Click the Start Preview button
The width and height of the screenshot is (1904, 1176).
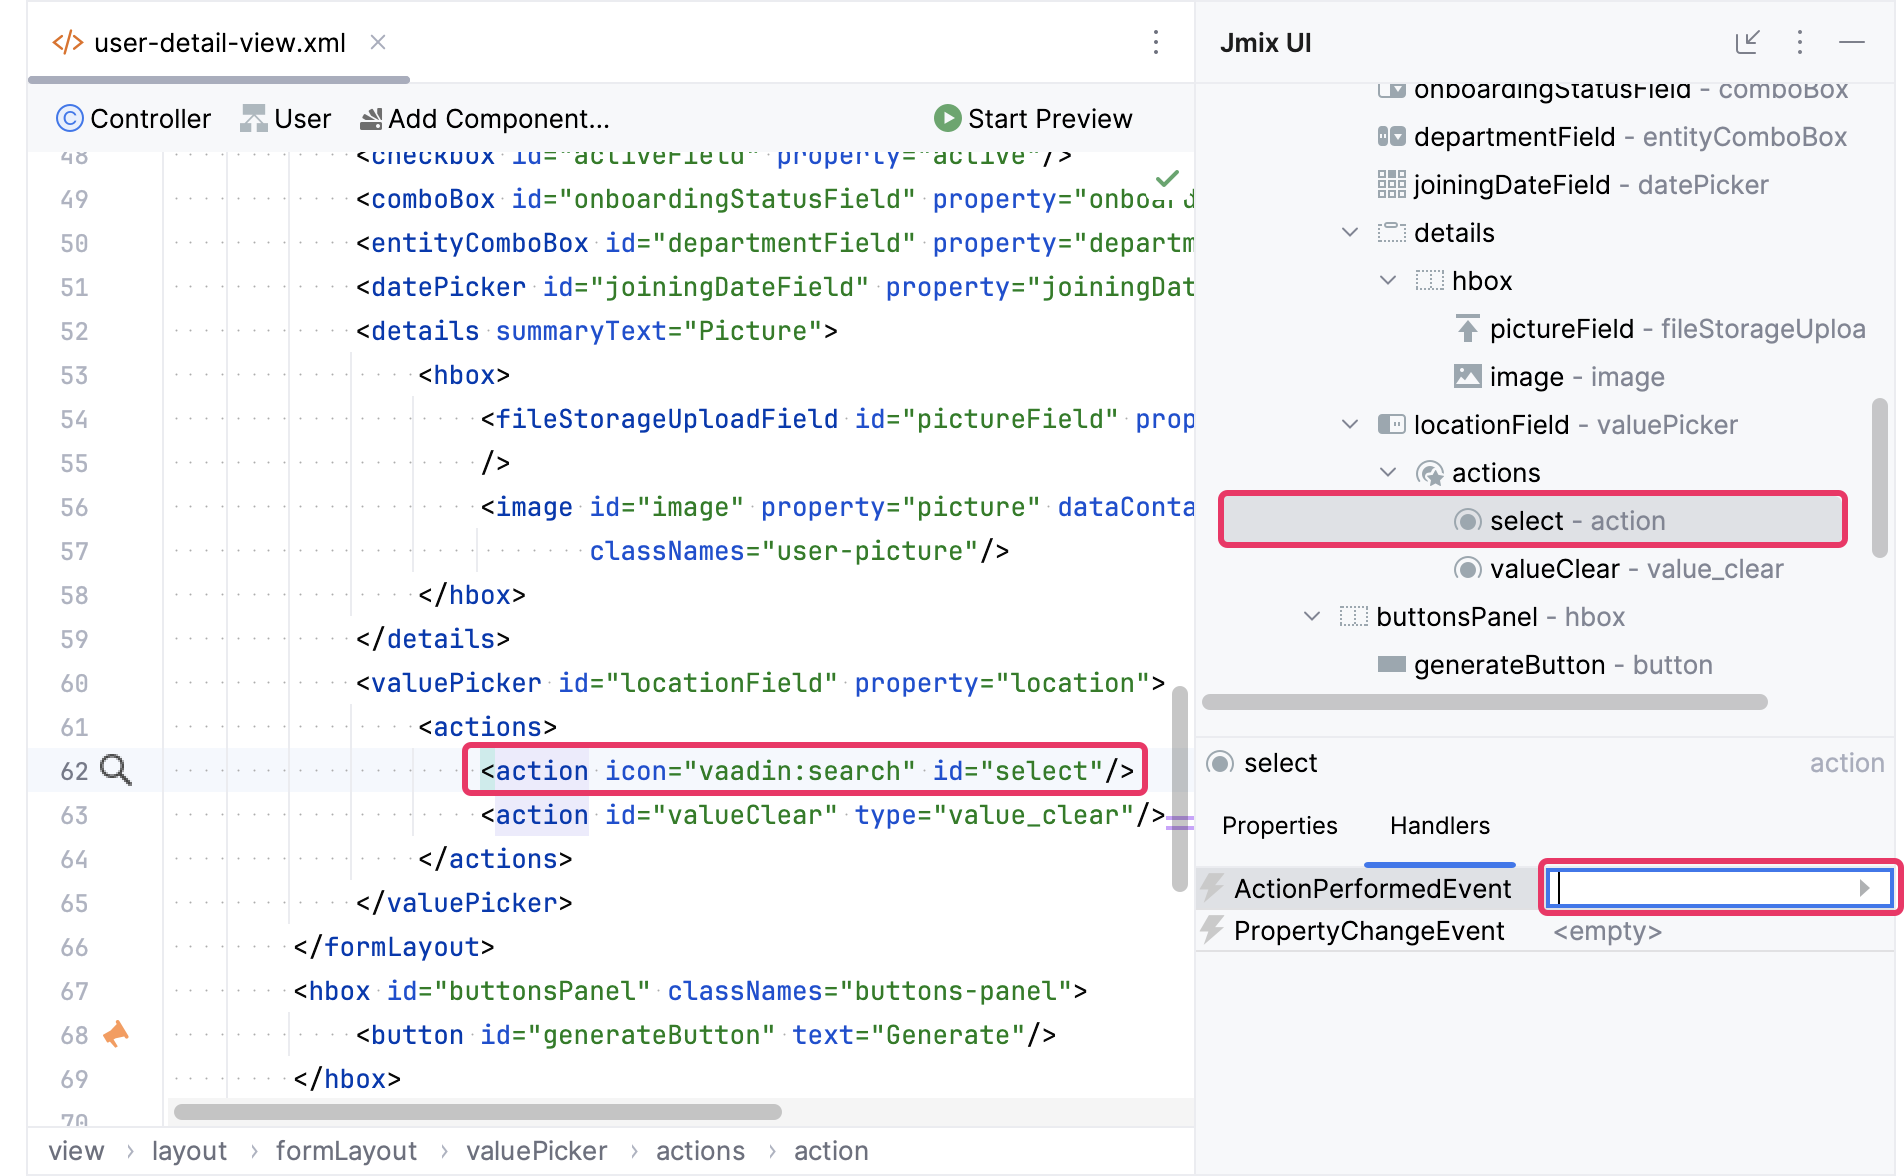1033,119
